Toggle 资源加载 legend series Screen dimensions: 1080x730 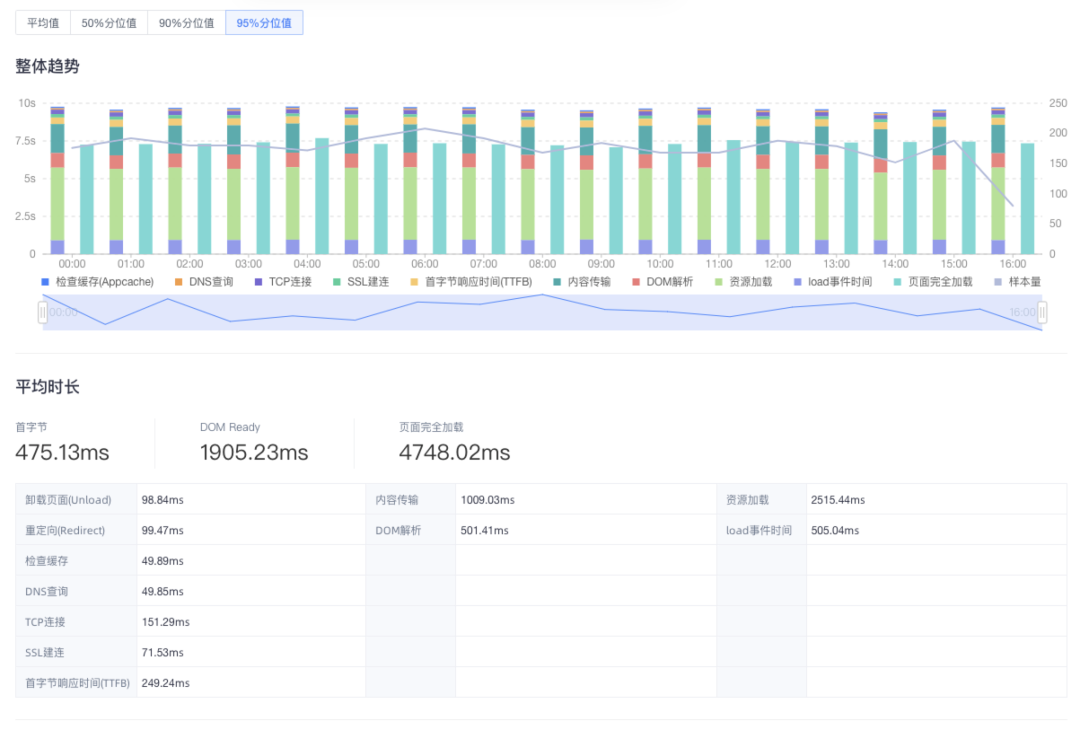click(744, 282)
